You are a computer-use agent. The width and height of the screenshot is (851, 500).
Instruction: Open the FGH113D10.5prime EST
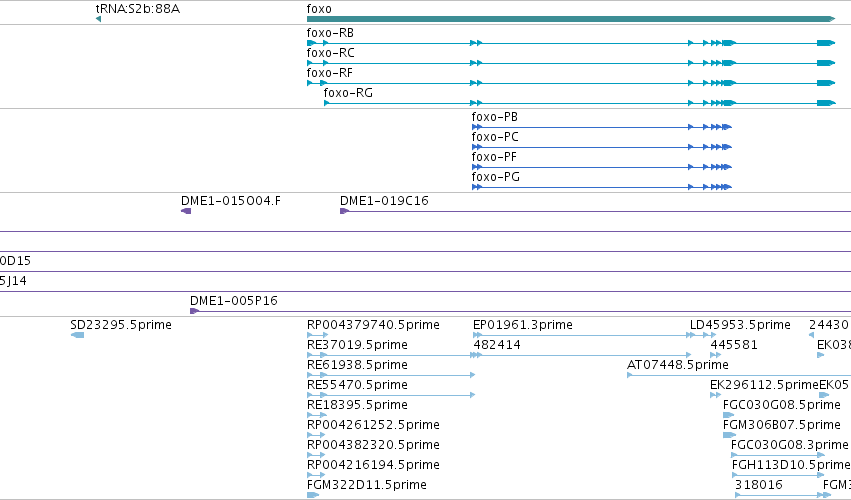pos(778,475)
